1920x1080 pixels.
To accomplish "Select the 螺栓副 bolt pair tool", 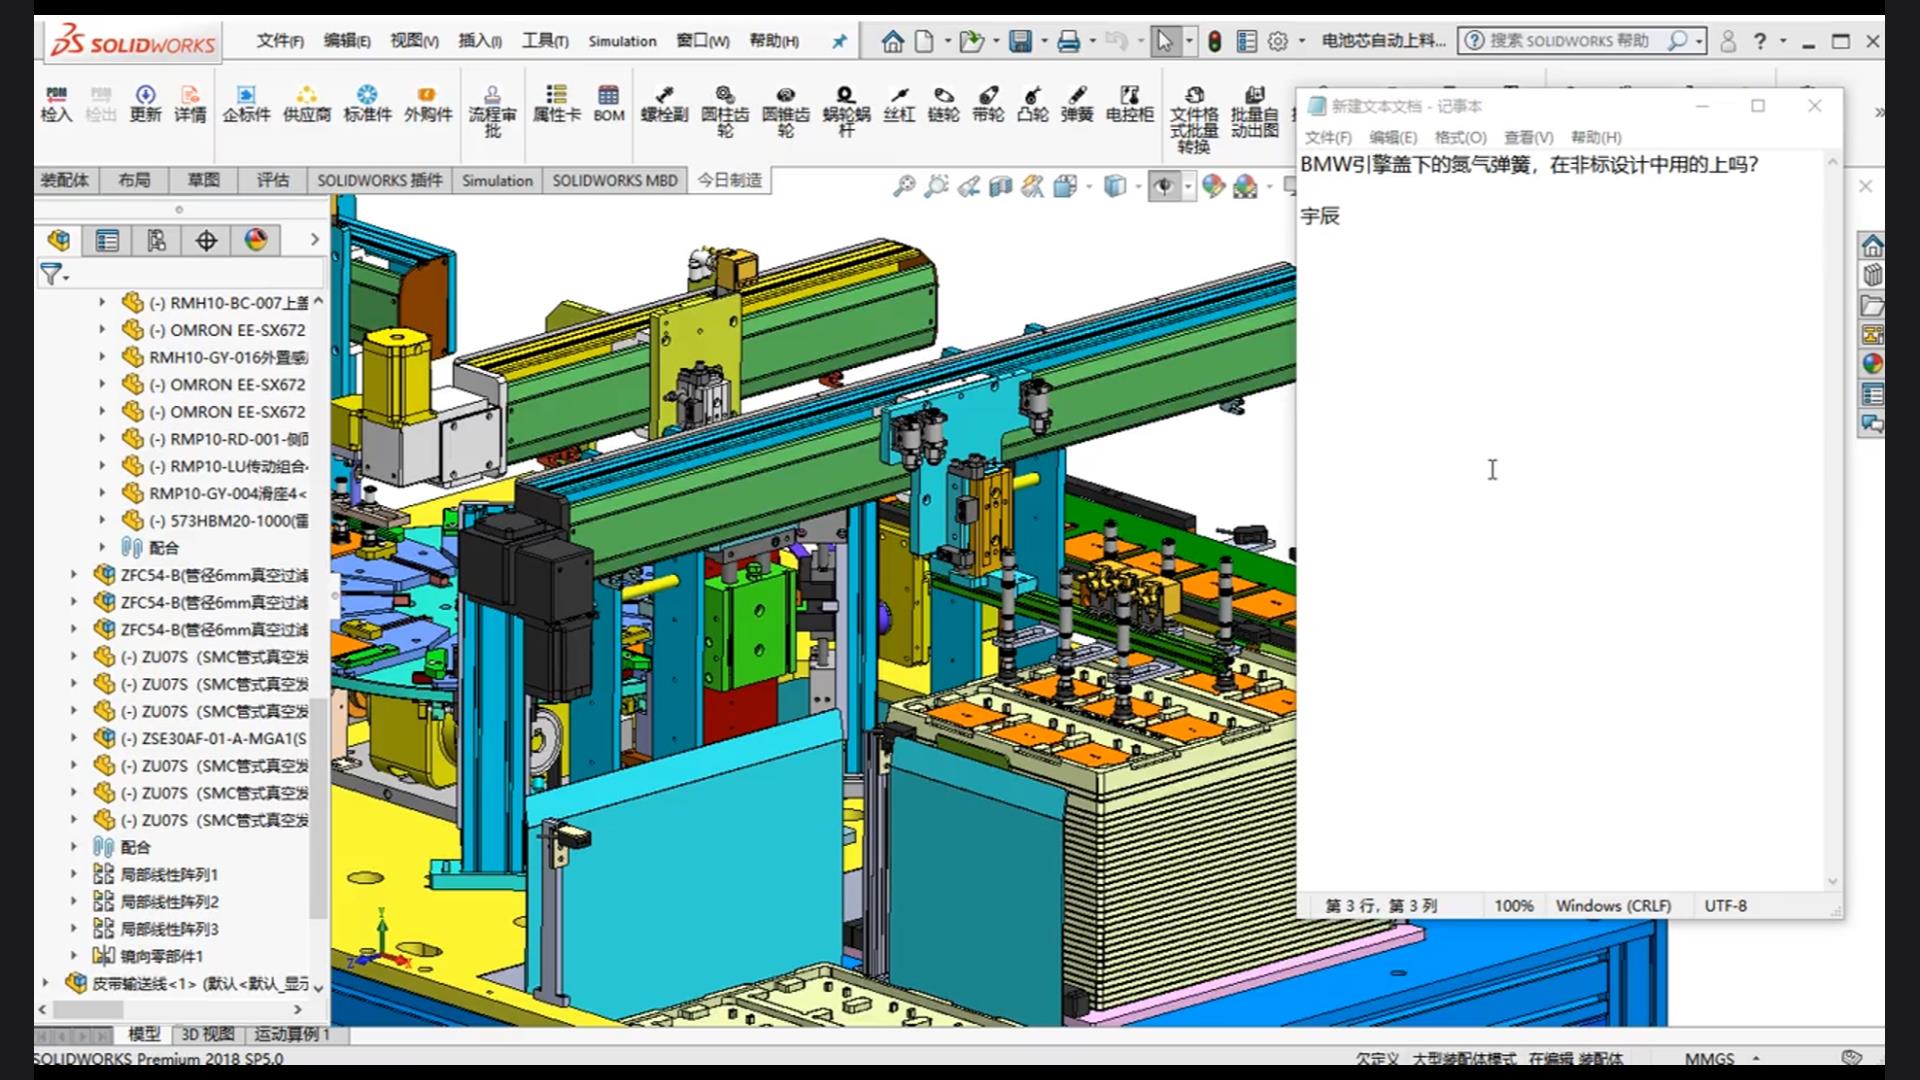I will tap(664, 104).
